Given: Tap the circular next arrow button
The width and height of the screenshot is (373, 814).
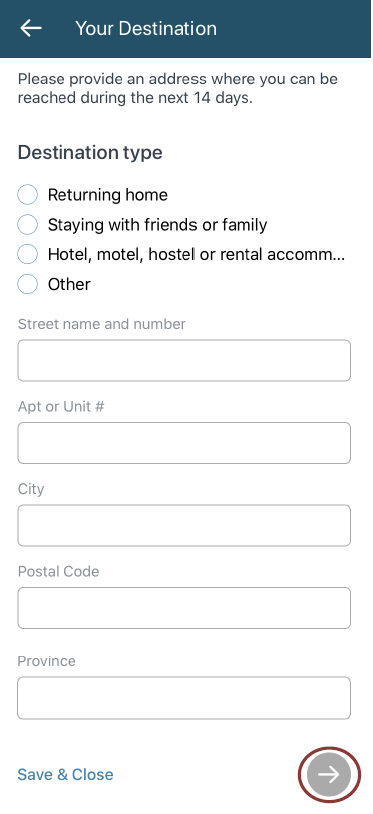Looking at the screenshot, I should (329, 775).
